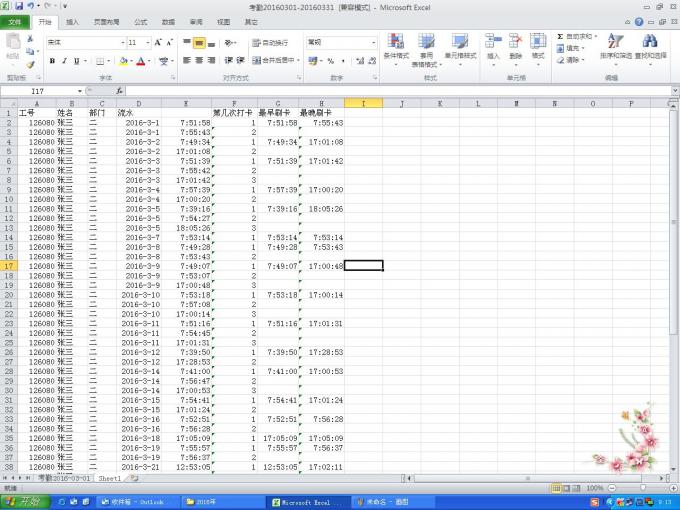Image resolution: width=680 pixels, height=510 pixels.
Task: Click the Increase Indent icon
Action: 241,60
